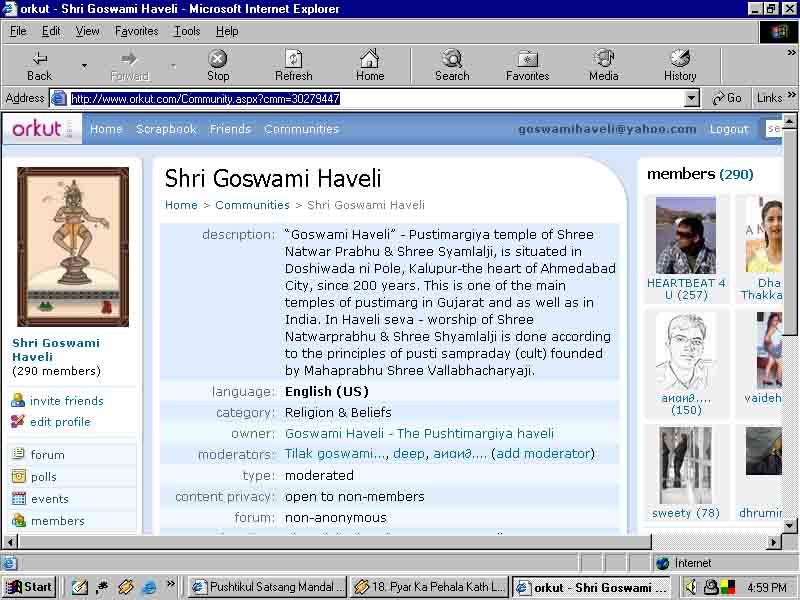Open the Back button history dropdown arrow
This screenshot has height=600, width=800.
(84, 65)
